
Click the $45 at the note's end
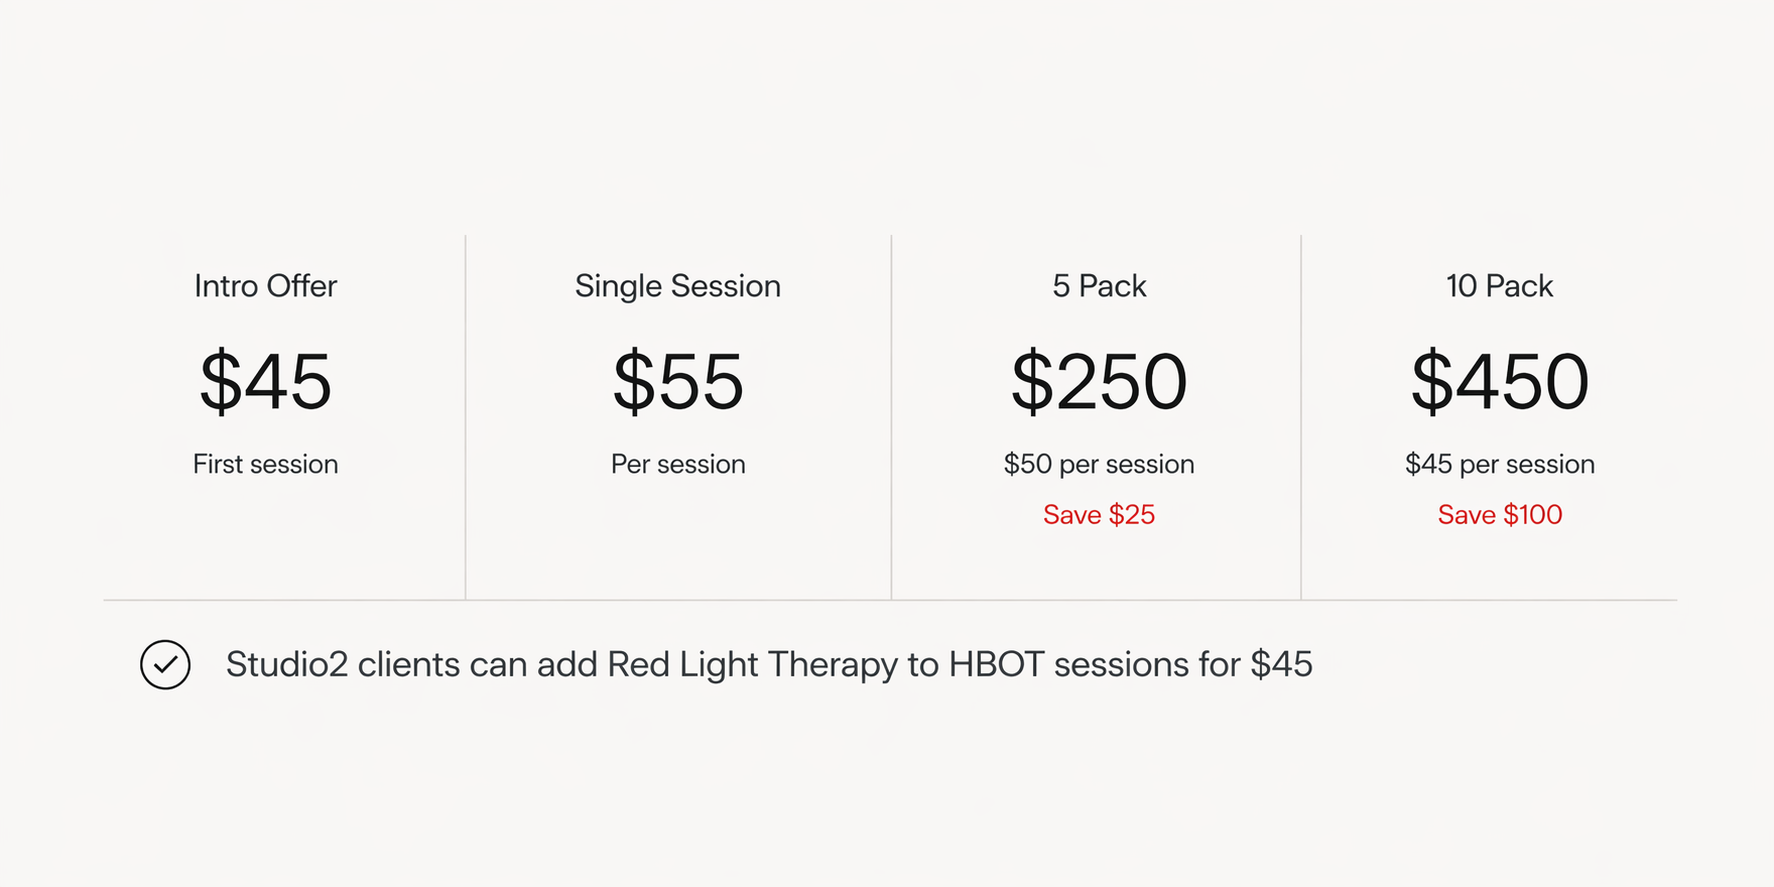[1281, 665]
